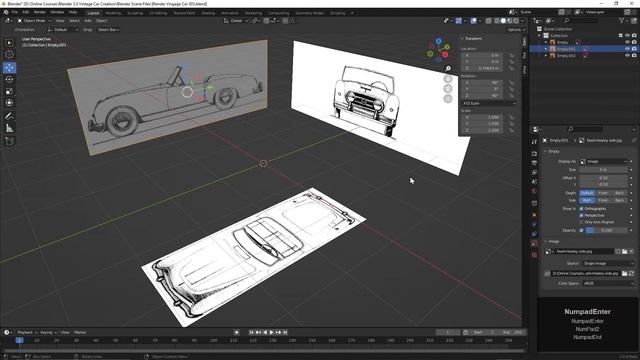Switch to wireframe viewport shading
Viewport: 640px width, 360px height.
click(497, 20)
